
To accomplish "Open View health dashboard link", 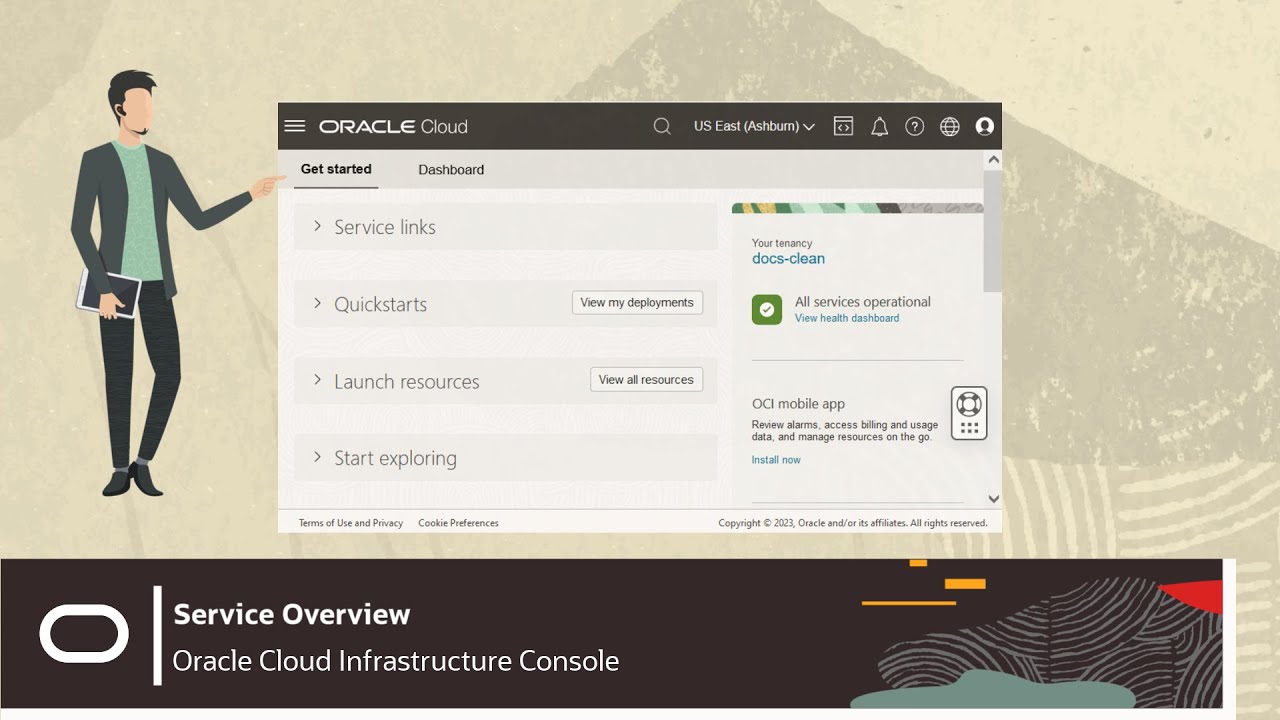I will (x=847, y=318).
